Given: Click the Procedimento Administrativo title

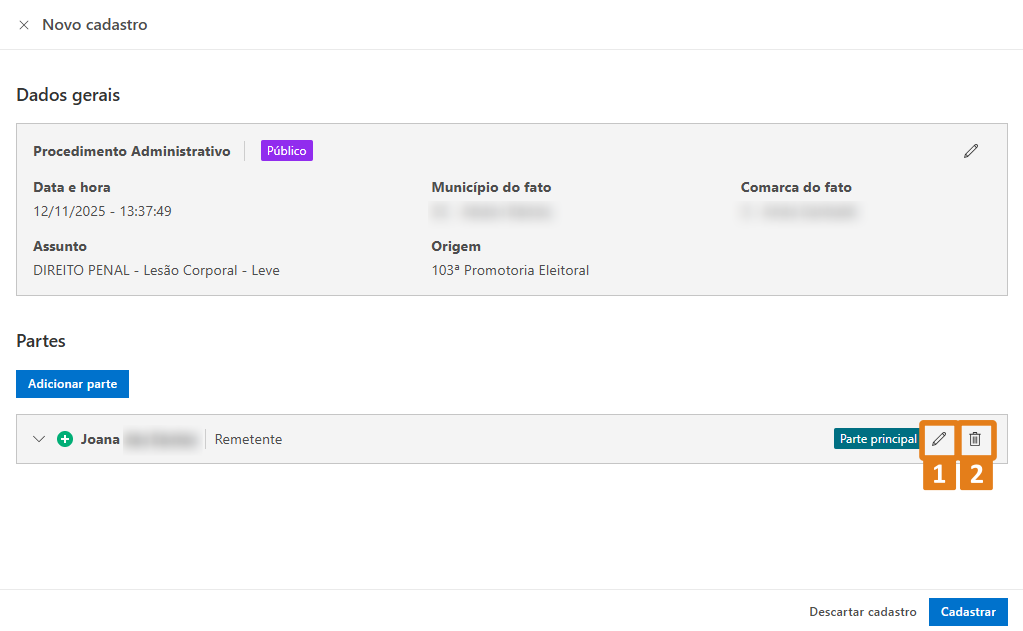Looking at the screenshot, I should [x=132, y=151].
